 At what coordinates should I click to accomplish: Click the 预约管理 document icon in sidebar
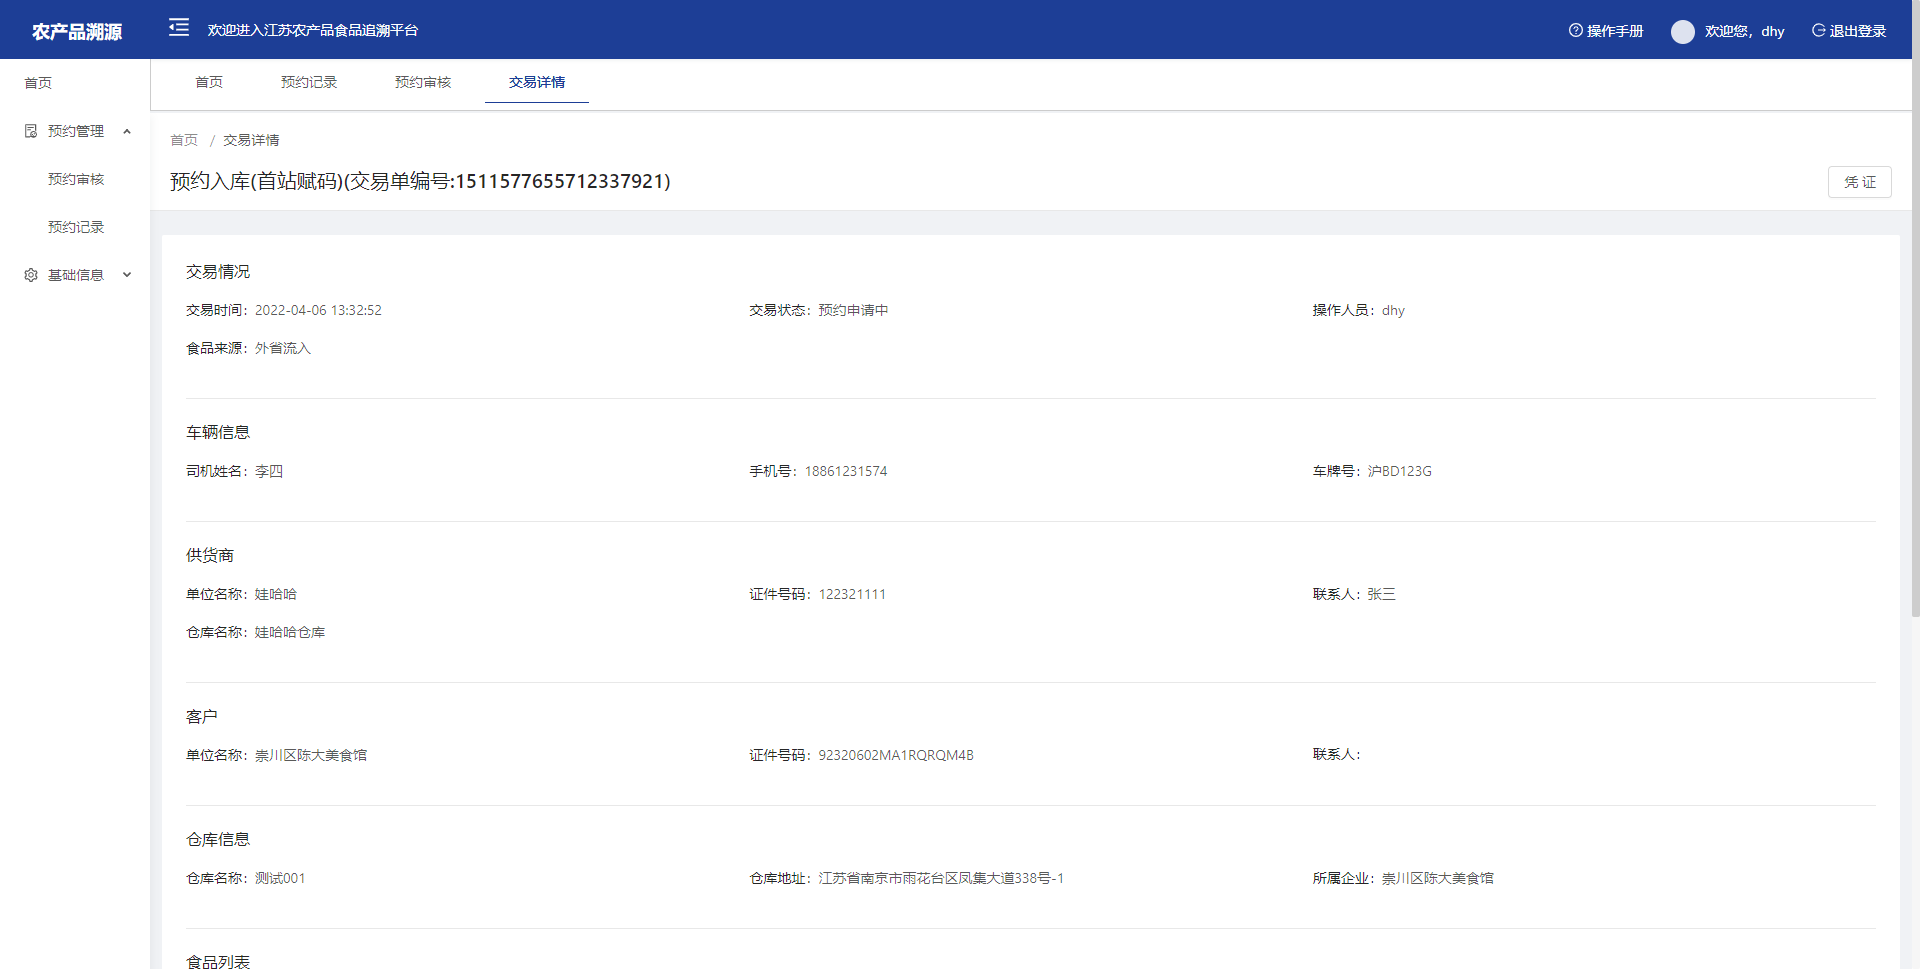click(31, 131)
